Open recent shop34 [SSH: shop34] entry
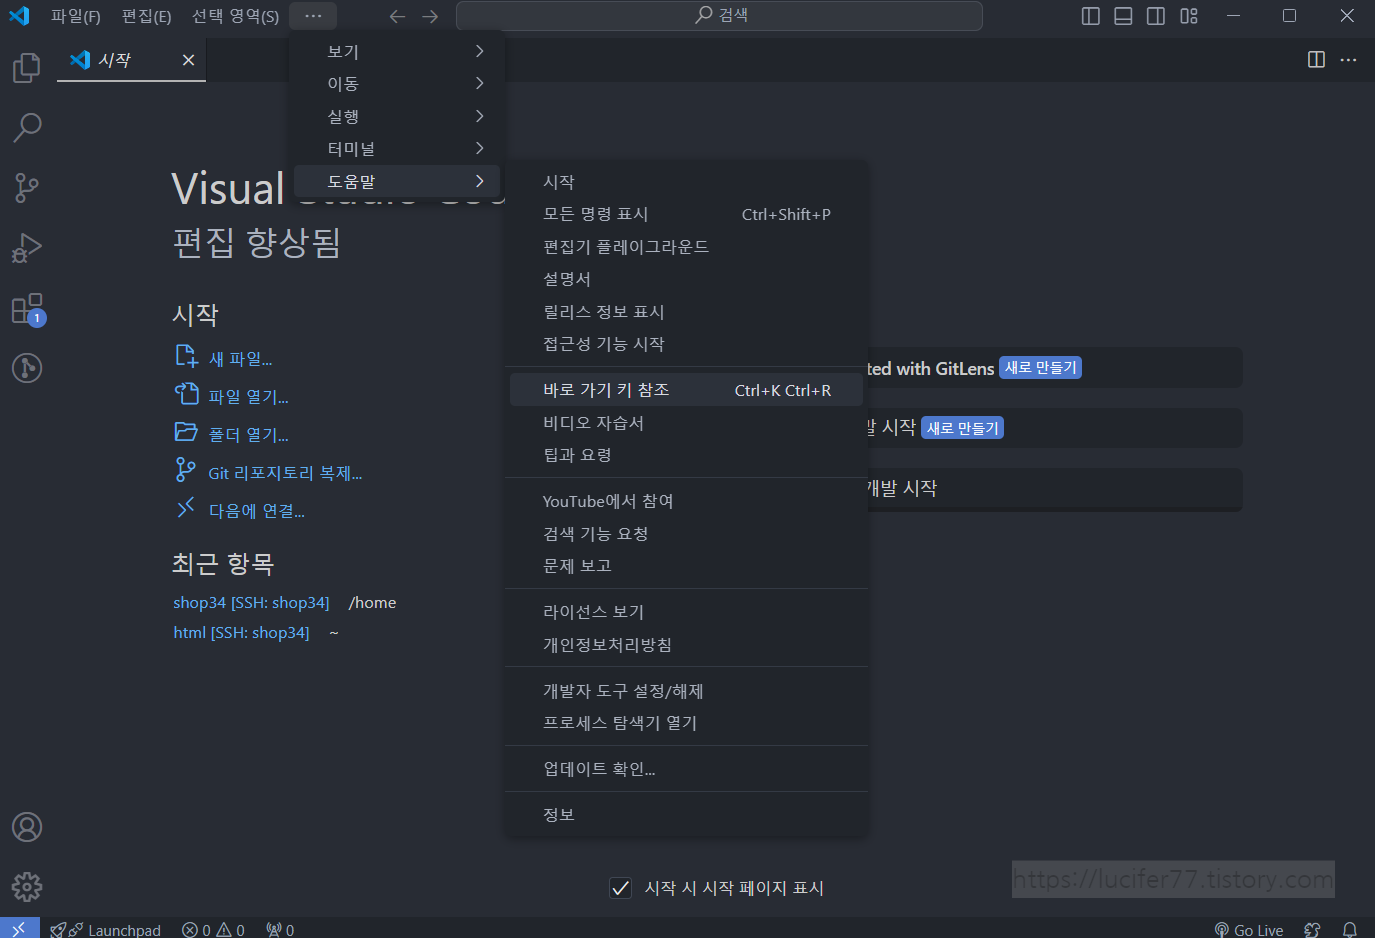Viewport: 1375px width, 938px height. point(251,603)
